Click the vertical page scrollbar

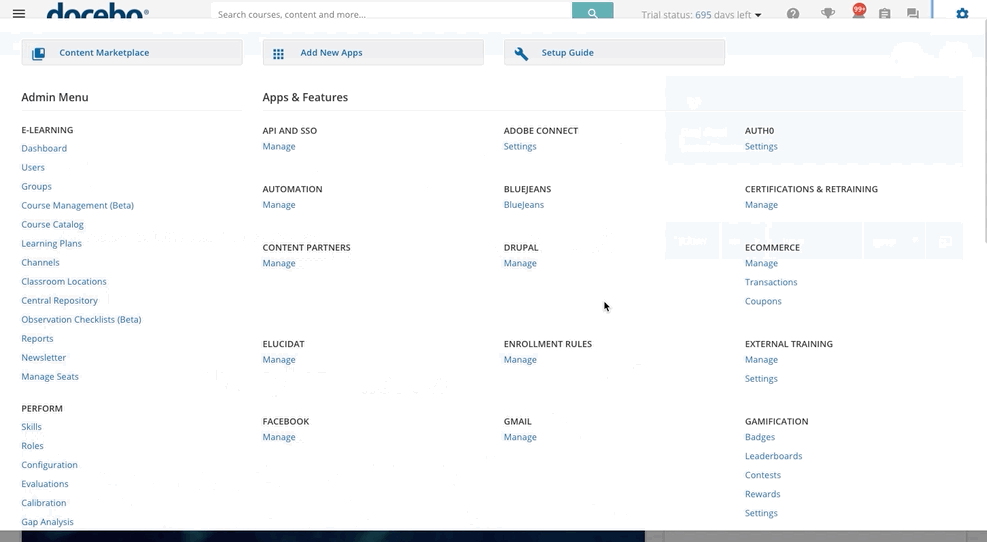[984, 132]
